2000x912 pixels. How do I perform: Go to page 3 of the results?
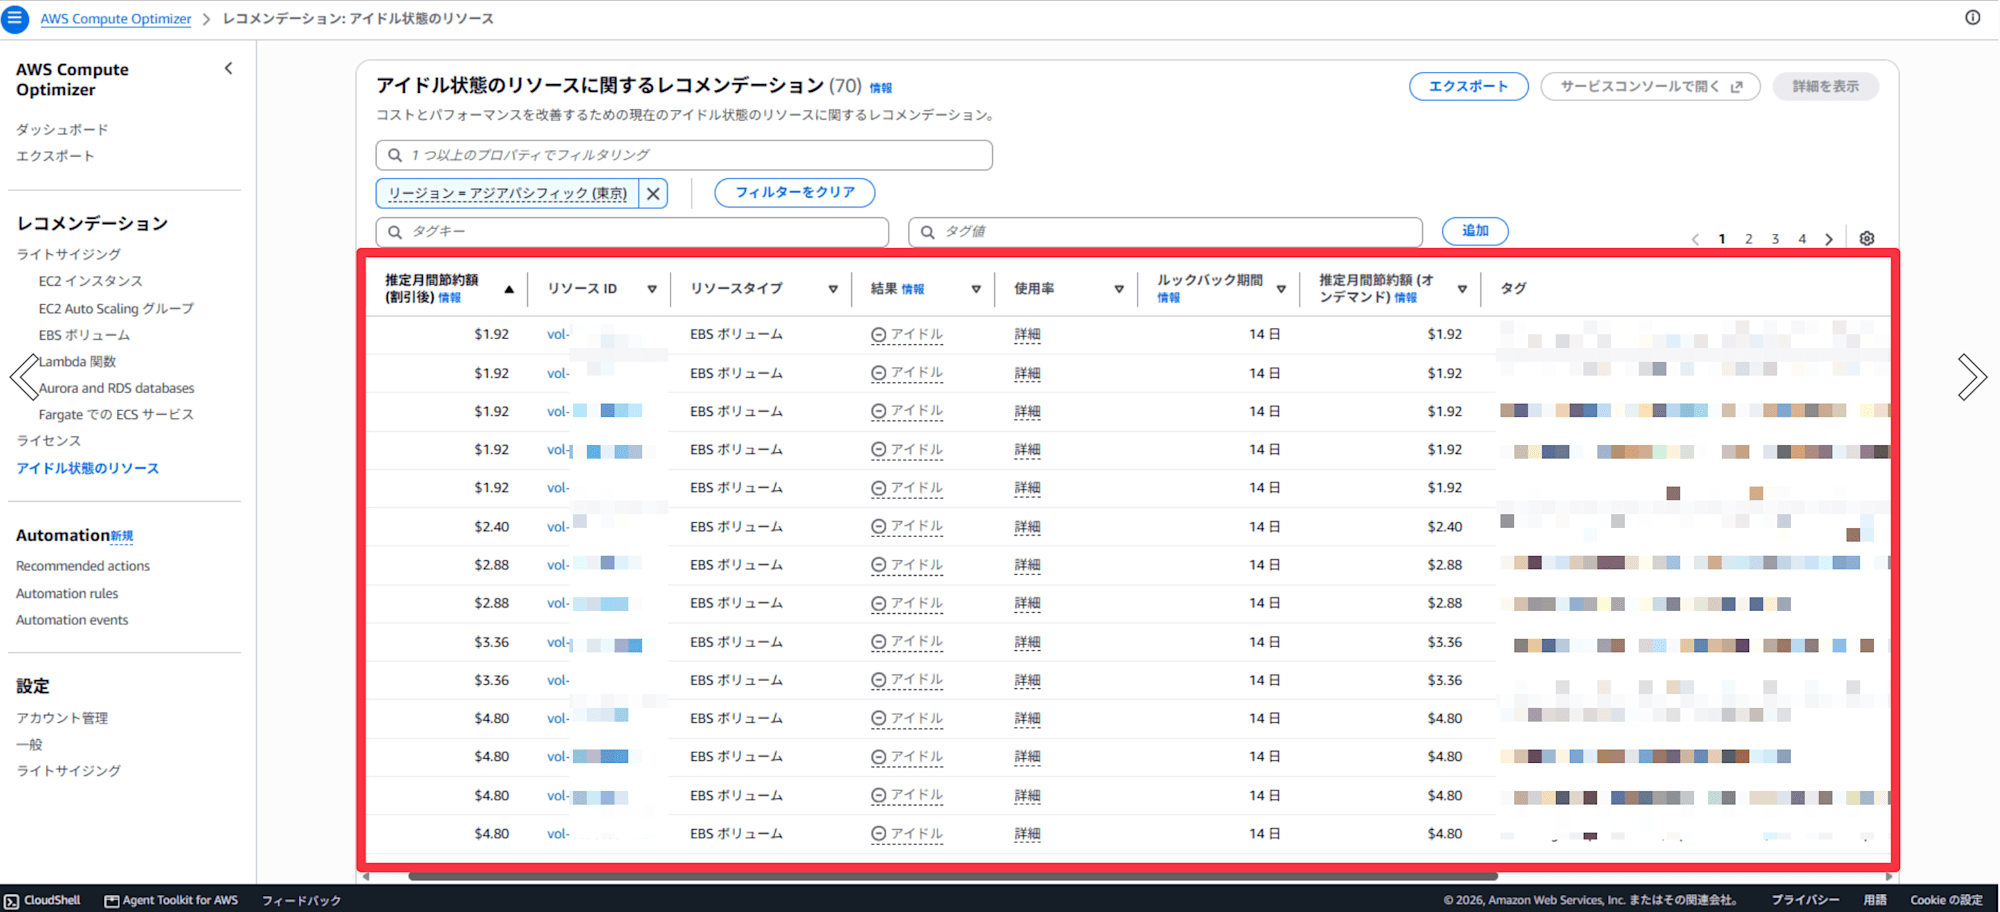tap(1776, 239)
